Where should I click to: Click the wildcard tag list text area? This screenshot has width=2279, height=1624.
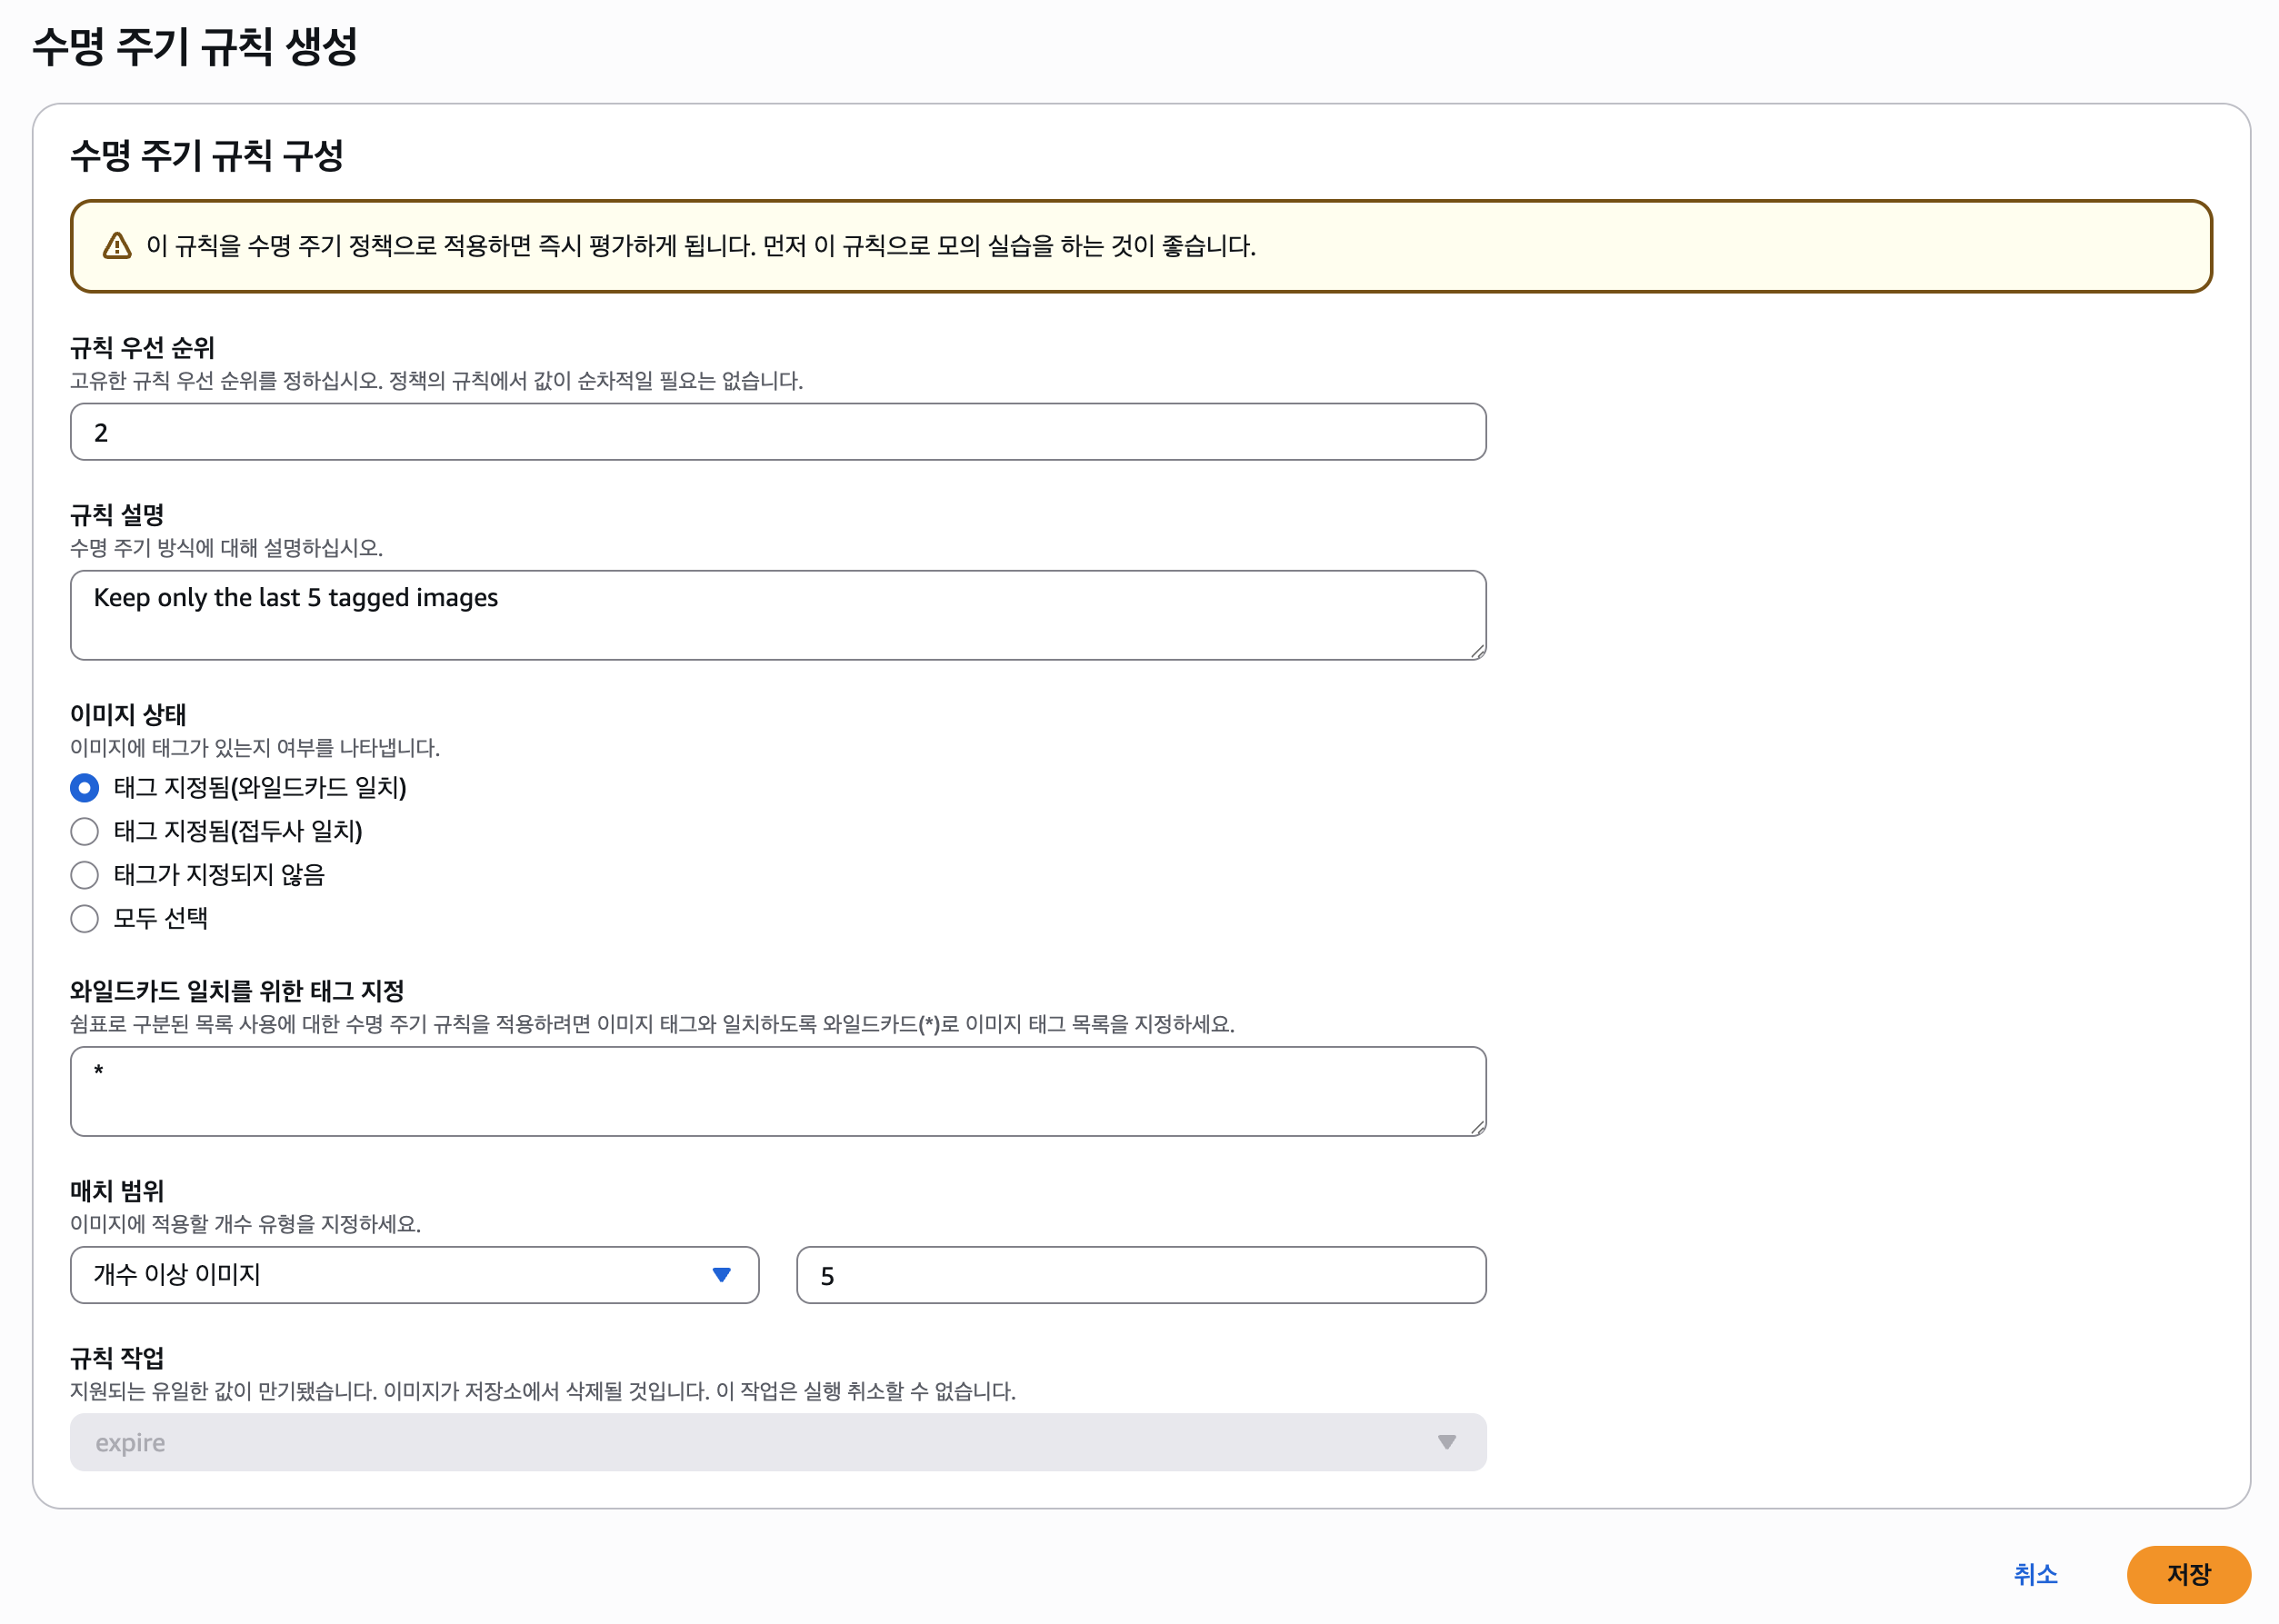[x=777, y=1091]
